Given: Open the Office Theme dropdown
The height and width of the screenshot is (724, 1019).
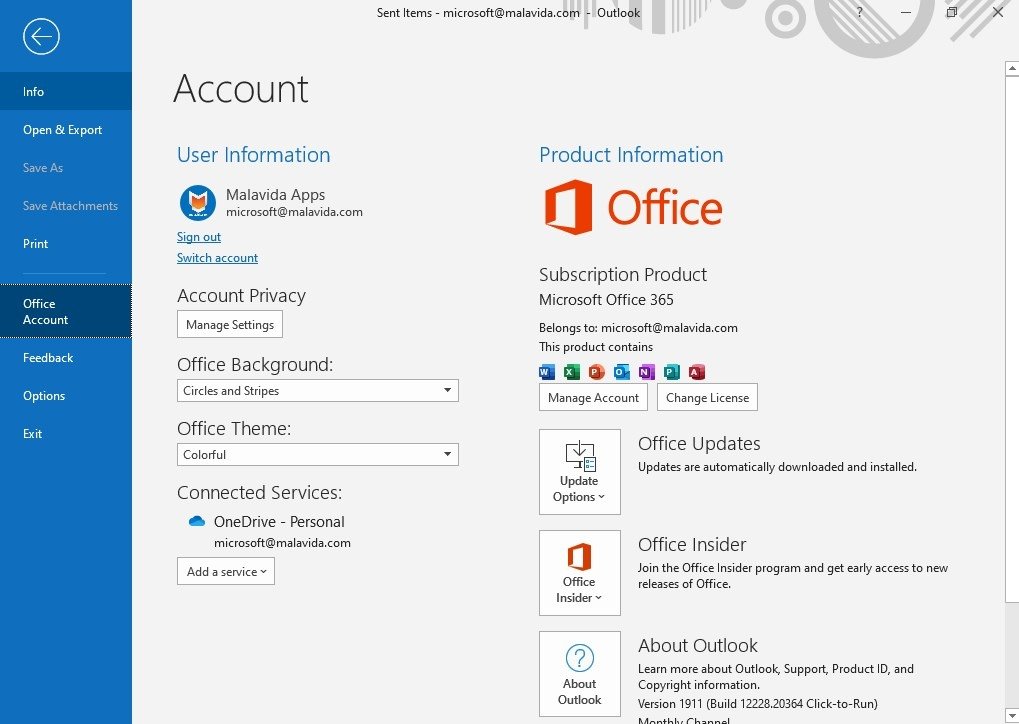Looking at the screenshot, I should pos(318,454).
